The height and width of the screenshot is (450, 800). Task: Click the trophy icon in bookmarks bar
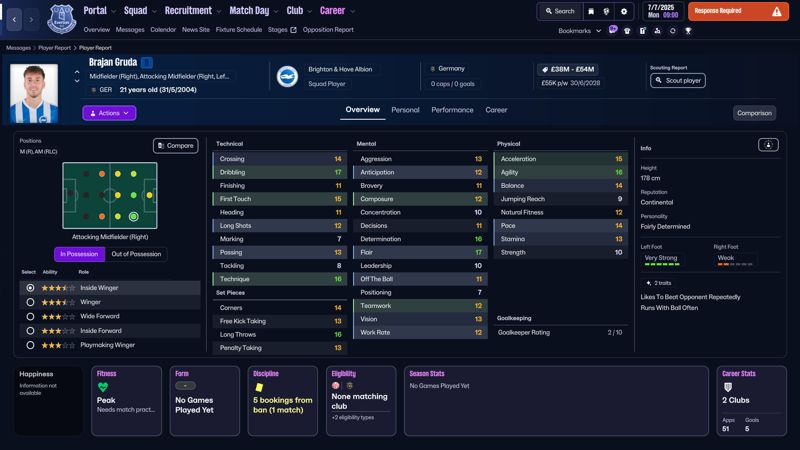coord(688,31)
